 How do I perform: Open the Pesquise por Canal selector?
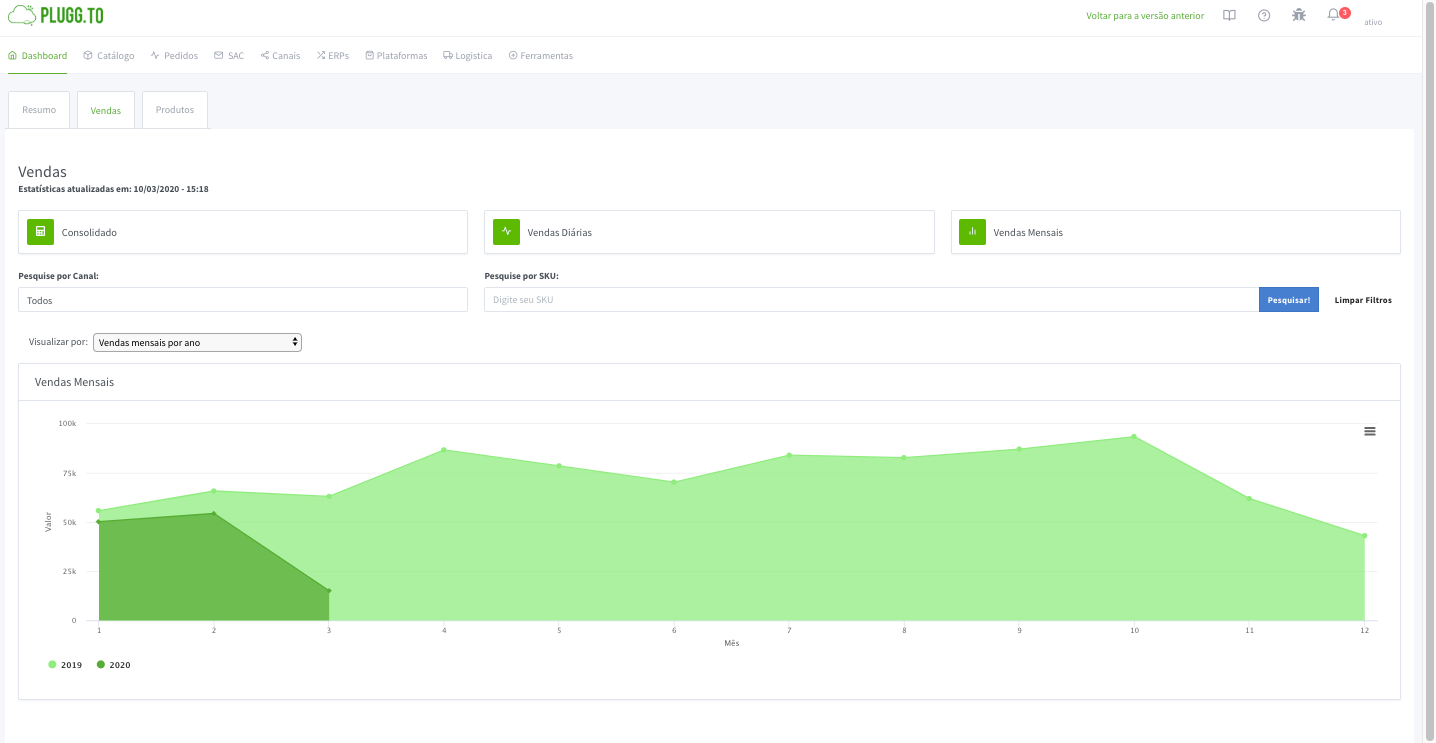[243, 300]
